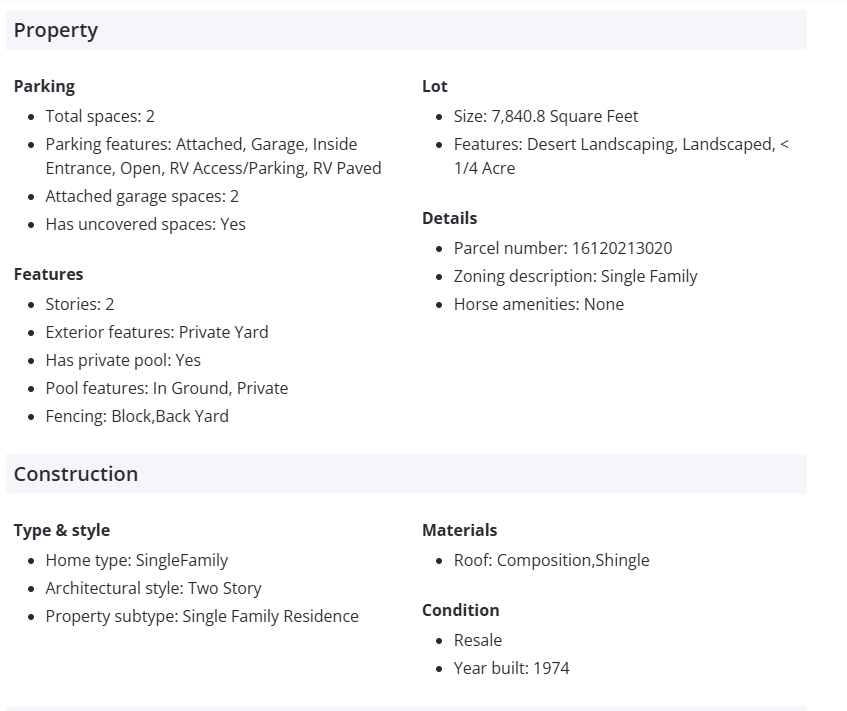Screen dimensions: 847x711
Task: Click the Property section header
Action: point(56,30)
